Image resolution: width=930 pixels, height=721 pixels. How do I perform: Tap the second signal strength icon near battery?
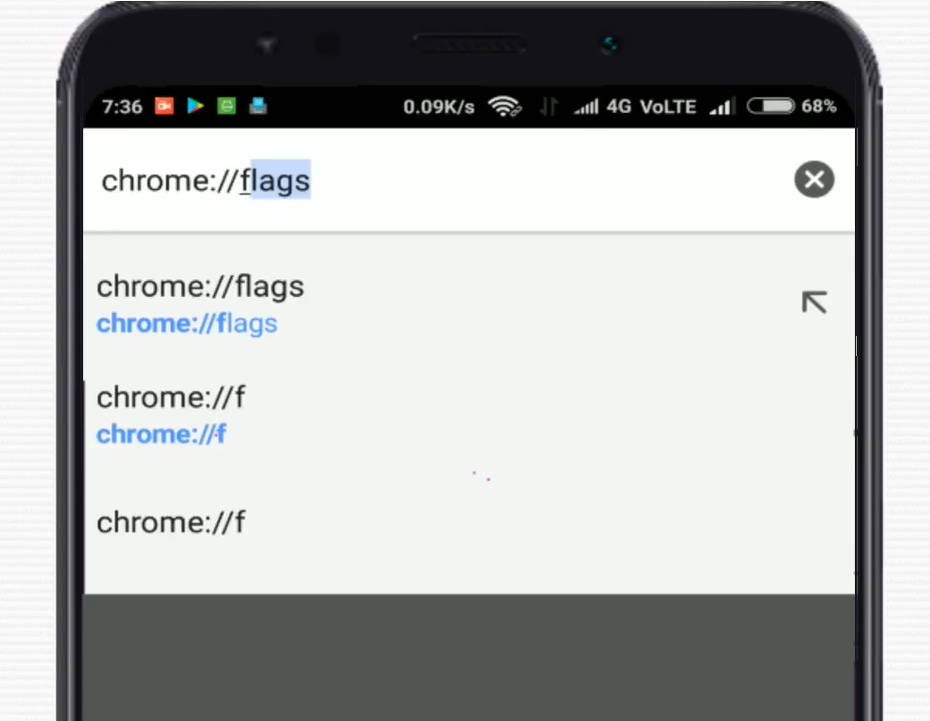click(x=722, y=107)
